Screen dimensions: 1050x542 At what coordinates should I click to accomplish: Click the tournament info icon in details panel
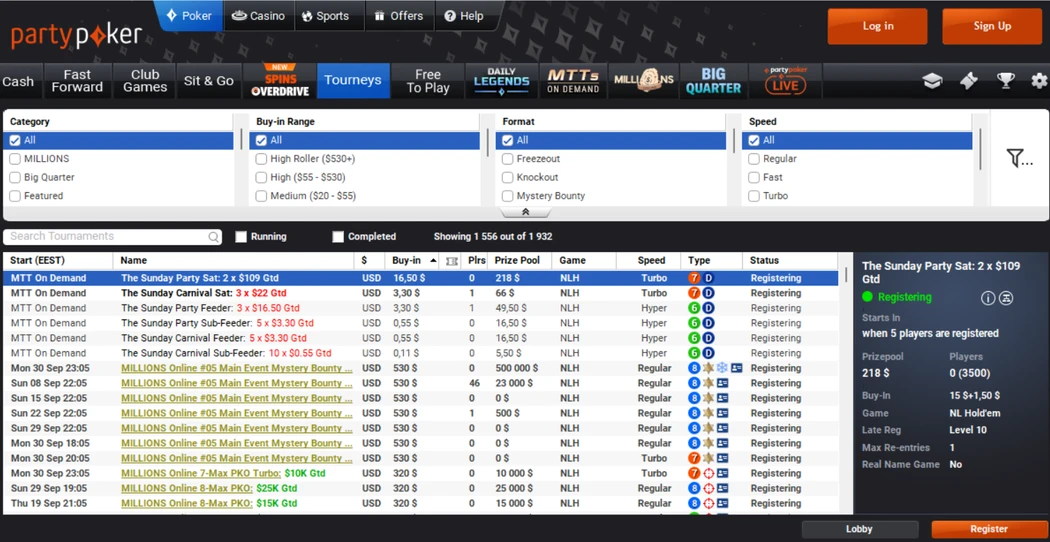click(988, 298)
